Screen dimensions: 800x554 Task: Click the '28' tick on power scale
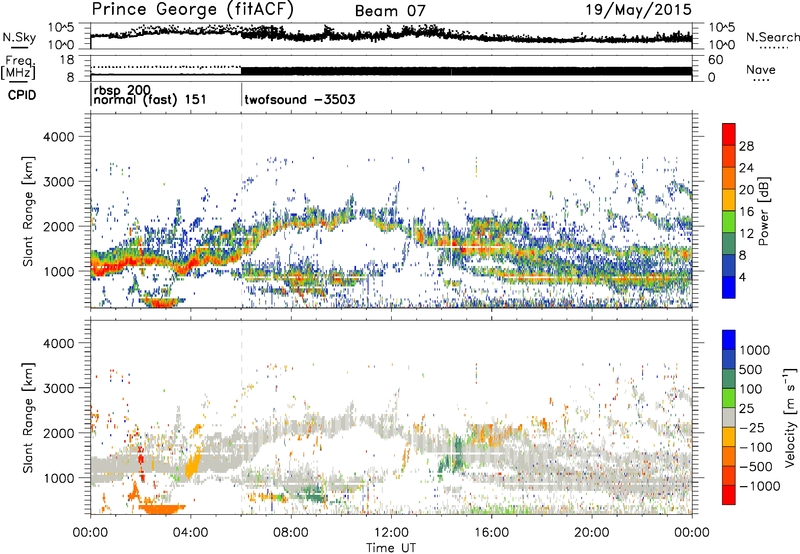pyautogui.click(x=746, y=146)
